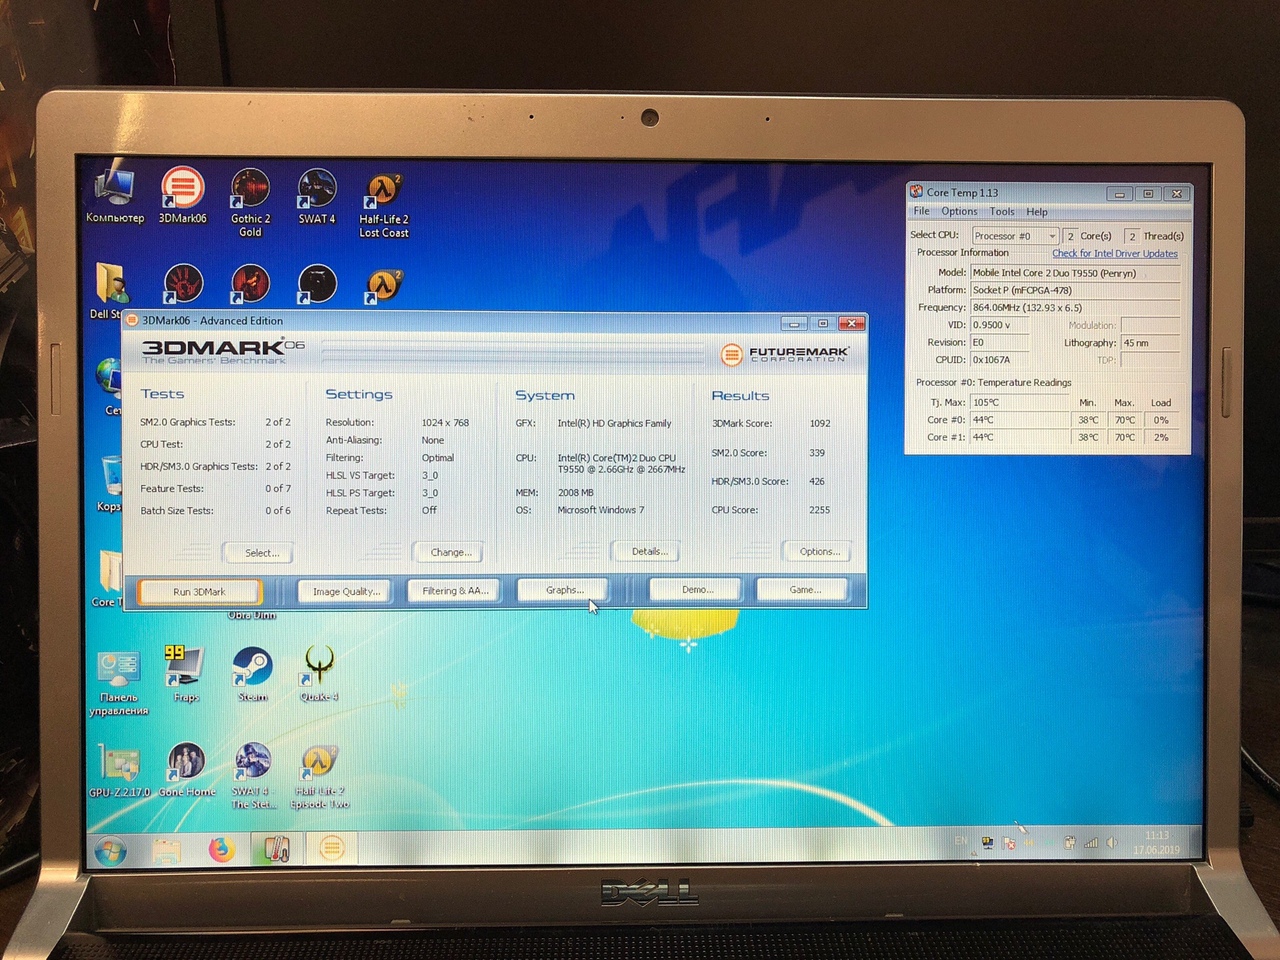Viewport: 1280px width, 960px height.
Task: Open the Graphs... tool
Action: [x=564, y=590]
